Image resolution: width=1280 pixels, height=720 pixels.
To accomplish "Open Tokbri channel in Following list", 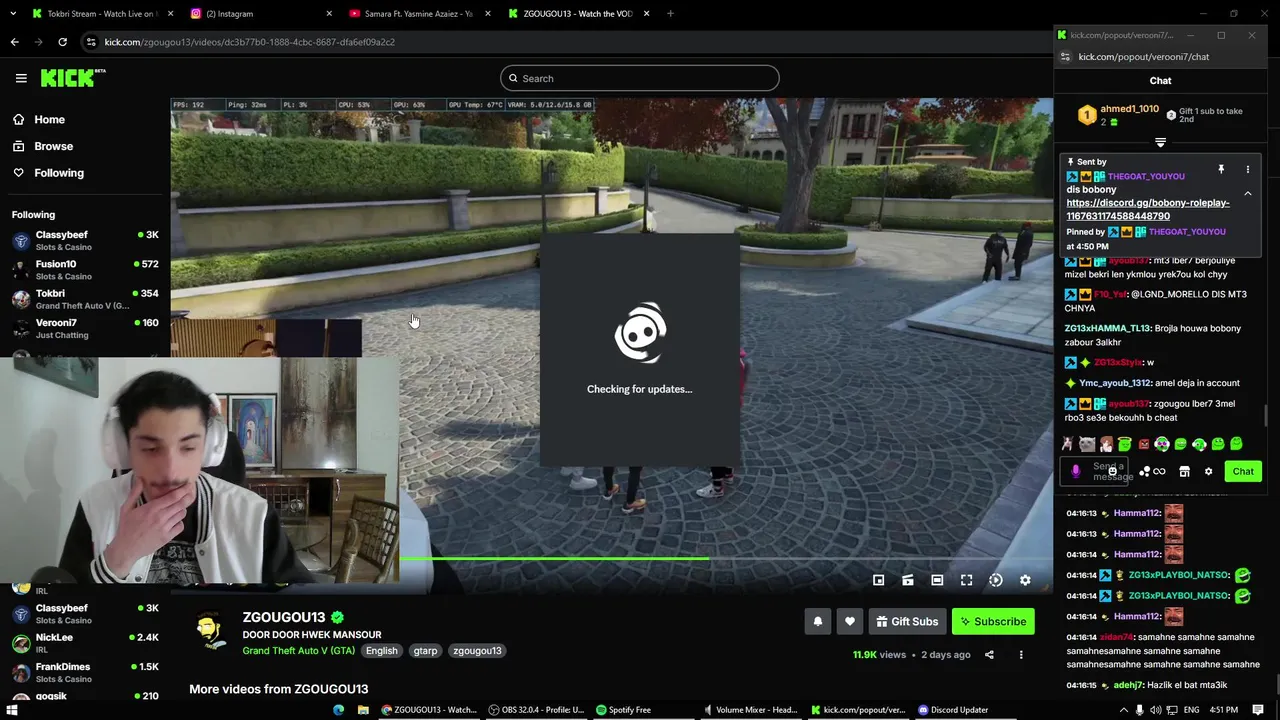I will click(x=85, y=299).
